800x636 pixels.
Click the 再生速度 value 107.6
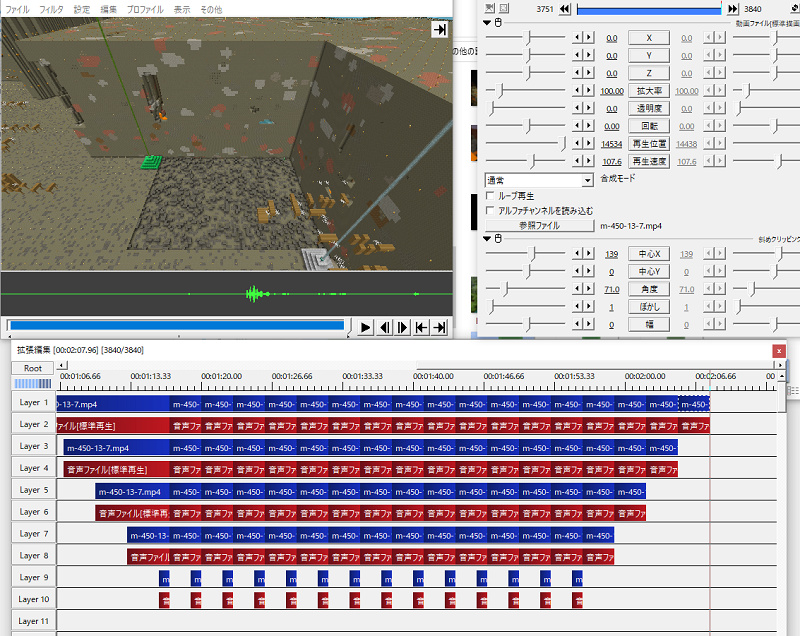(x=612, y=162)
